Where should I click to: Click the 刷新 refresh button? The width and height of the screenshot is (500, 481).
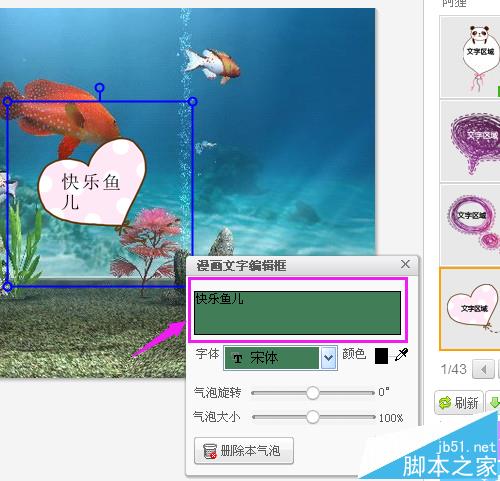[459, 403]
